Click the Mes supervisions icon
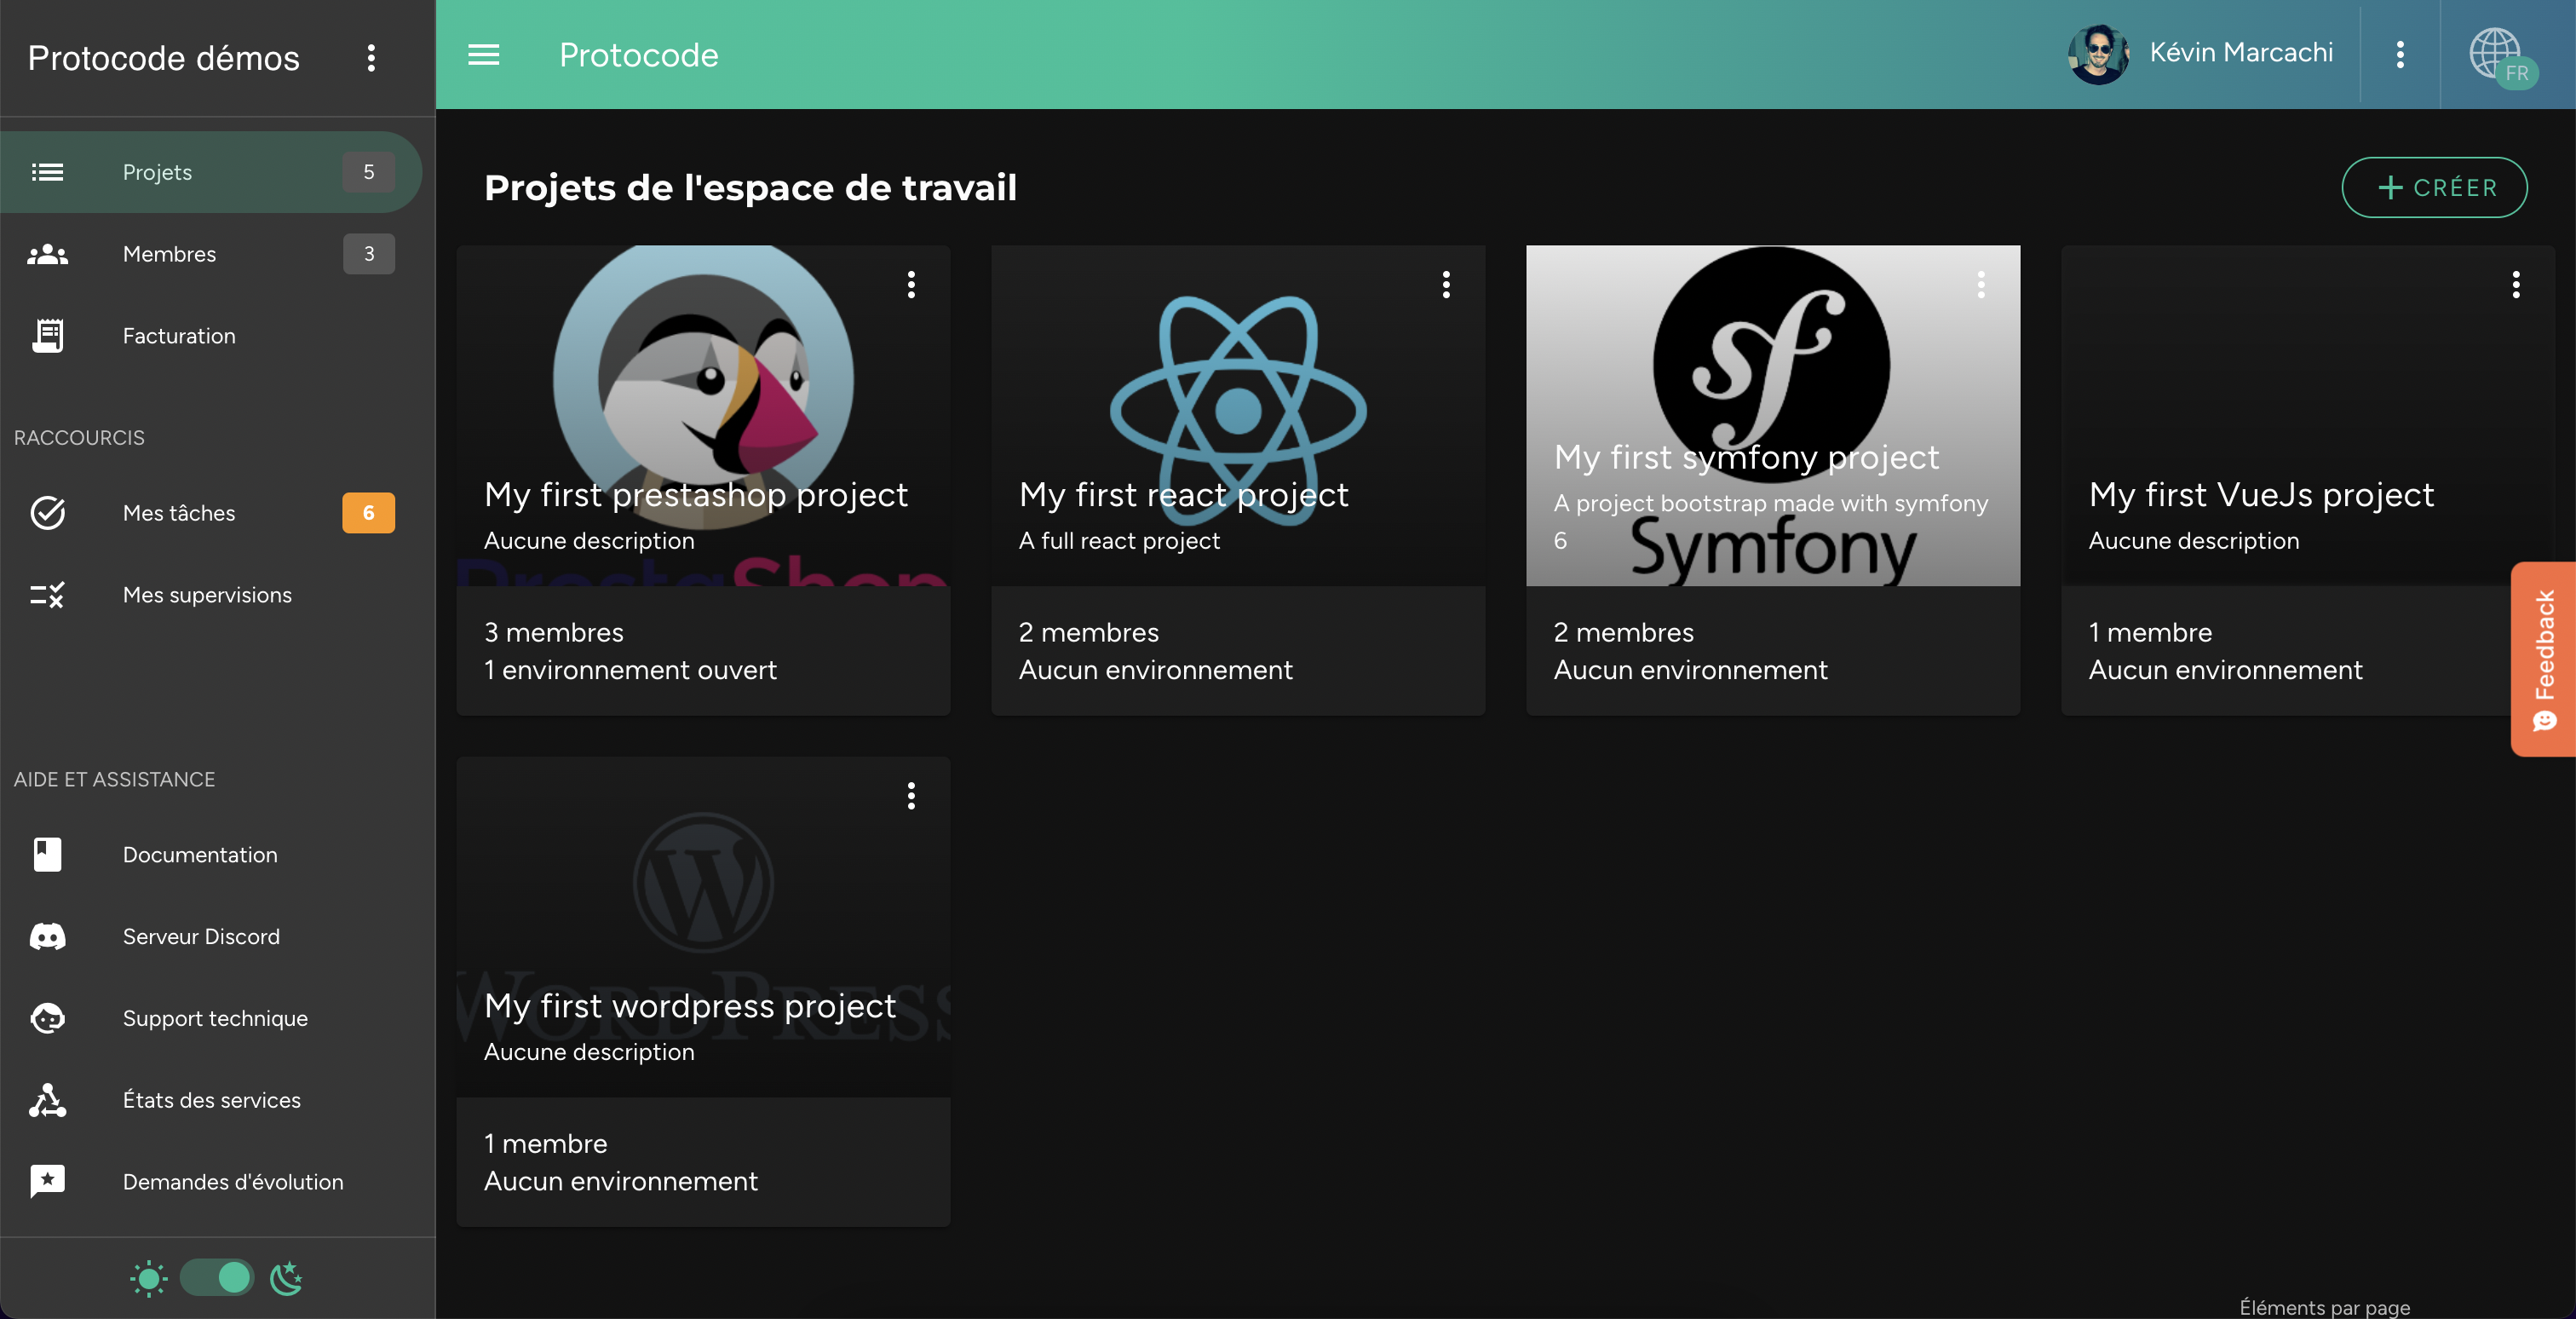Viewport: 2576px width, 1319px height. coord(47,595)
